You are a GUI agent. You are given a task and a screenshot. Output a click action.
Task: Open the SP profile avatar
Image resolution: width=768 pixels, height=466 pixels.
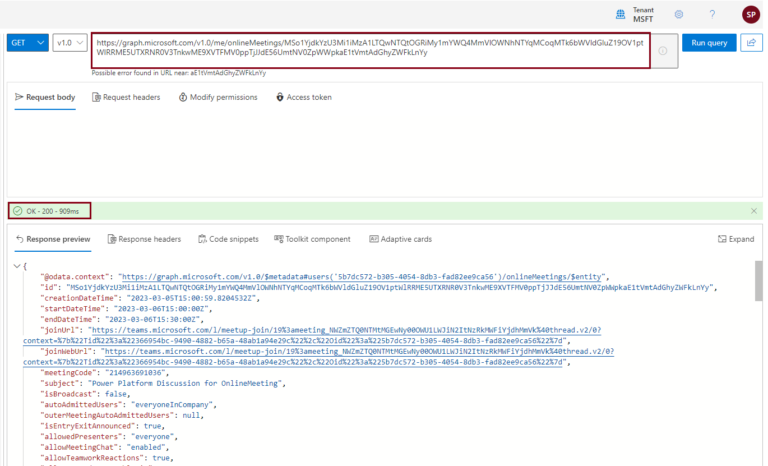pyautogui.click(x=750, y=14)
